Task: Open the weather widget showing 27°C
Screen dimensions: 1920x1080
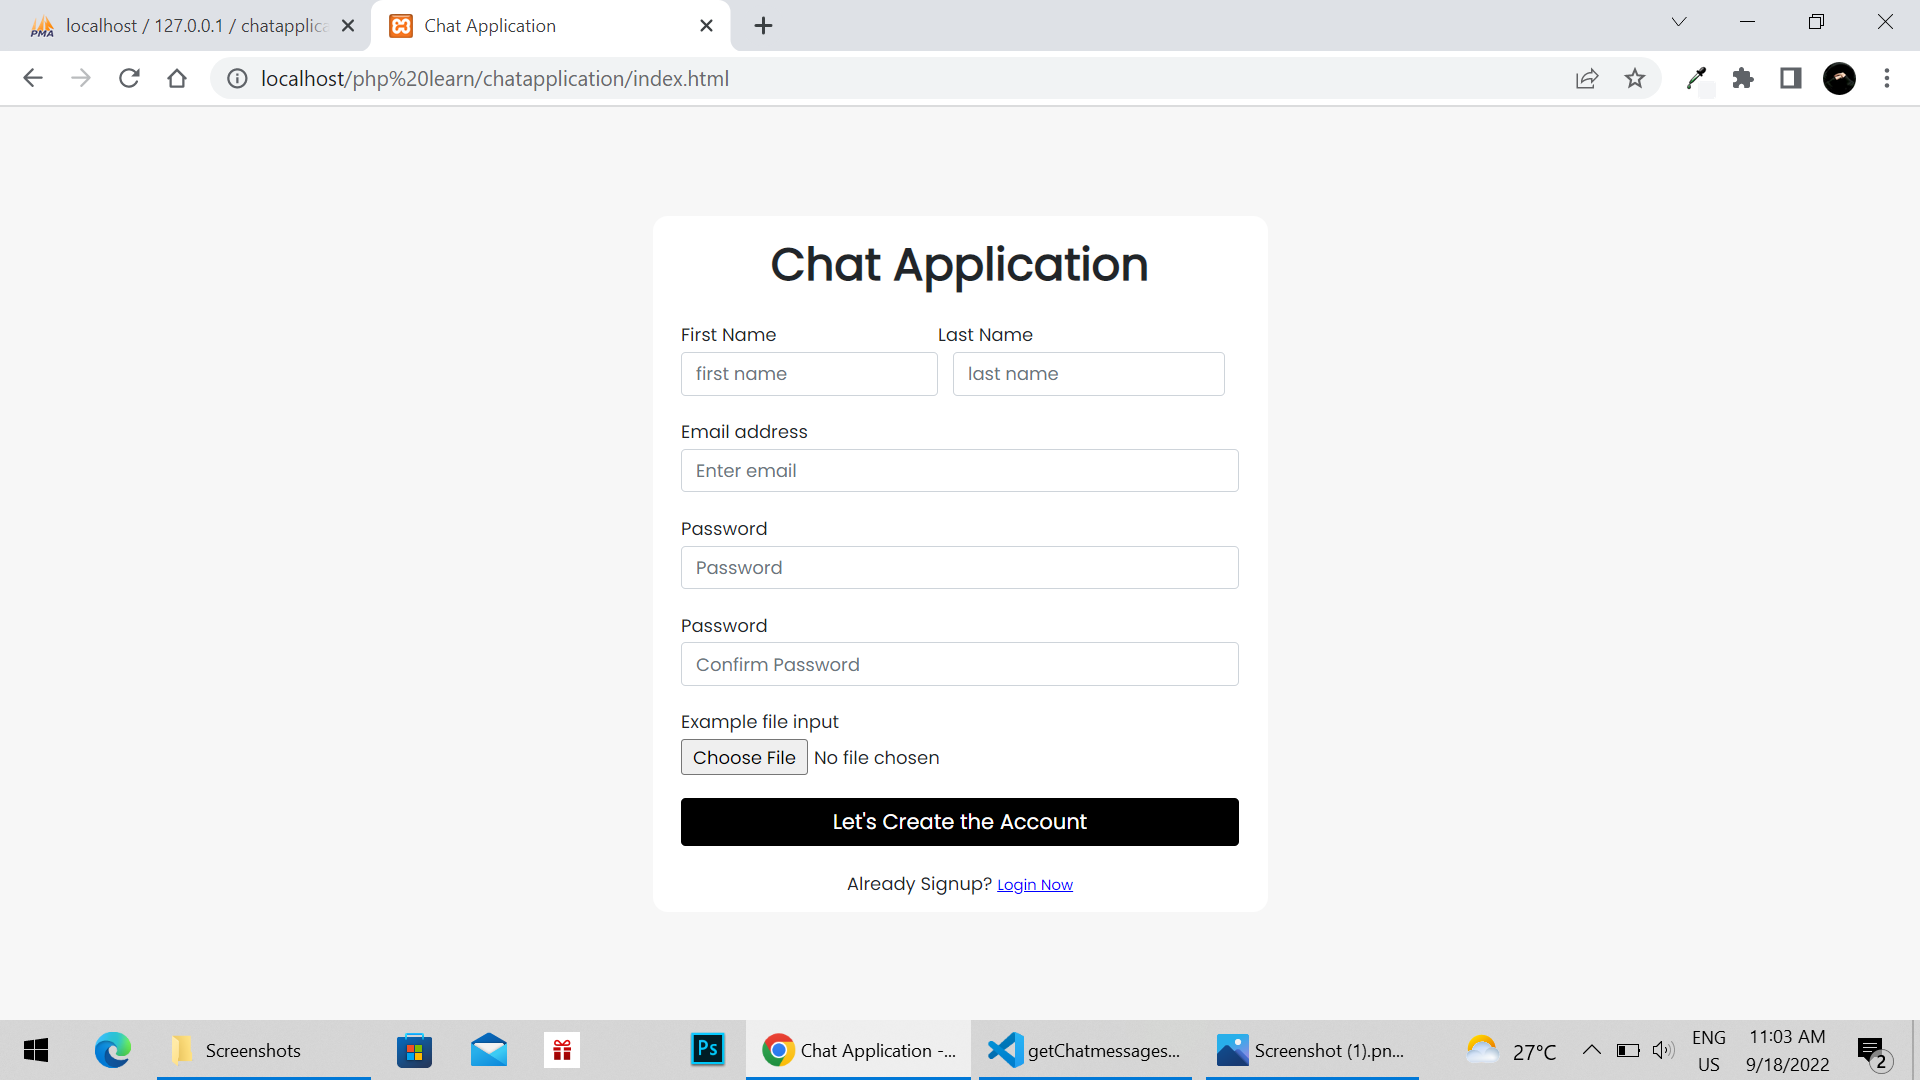Action: (x=1512, y=1051)
